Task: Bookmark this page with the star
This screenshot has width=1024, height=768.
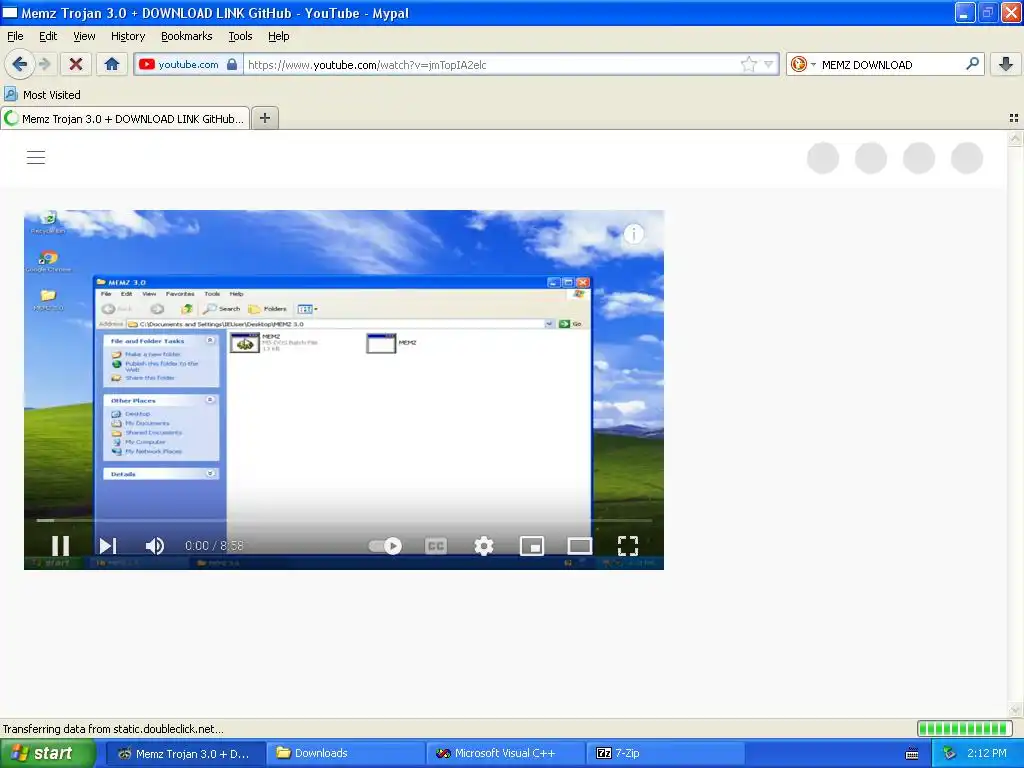Action: tap(748, 64)
